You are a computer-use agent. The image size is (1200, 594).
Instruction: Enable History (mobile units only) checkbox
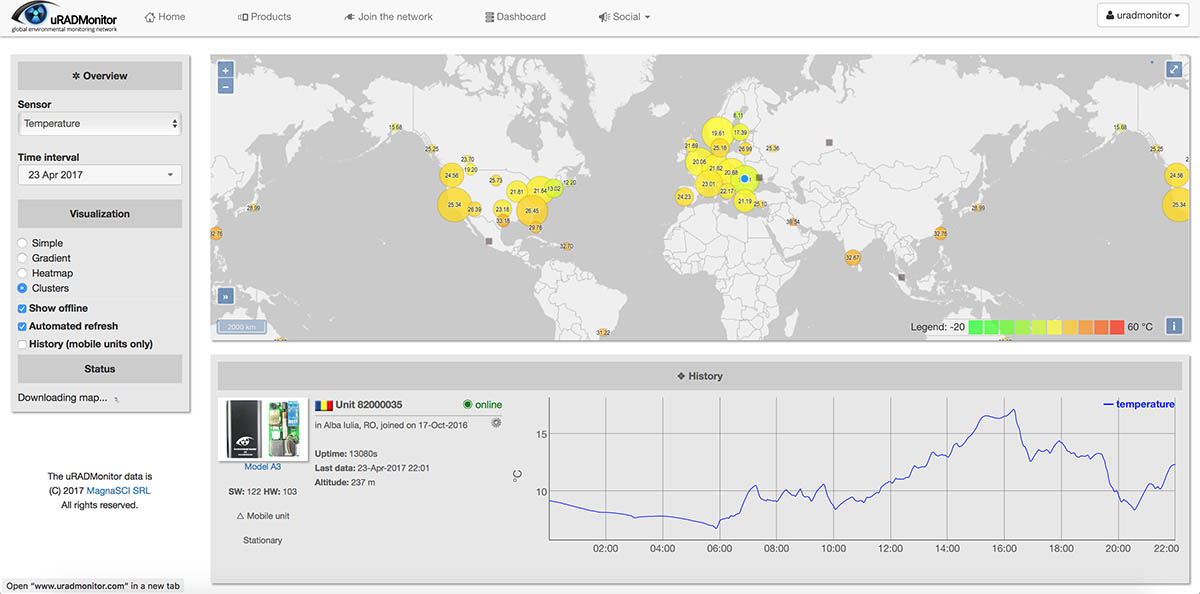point(21,344)
